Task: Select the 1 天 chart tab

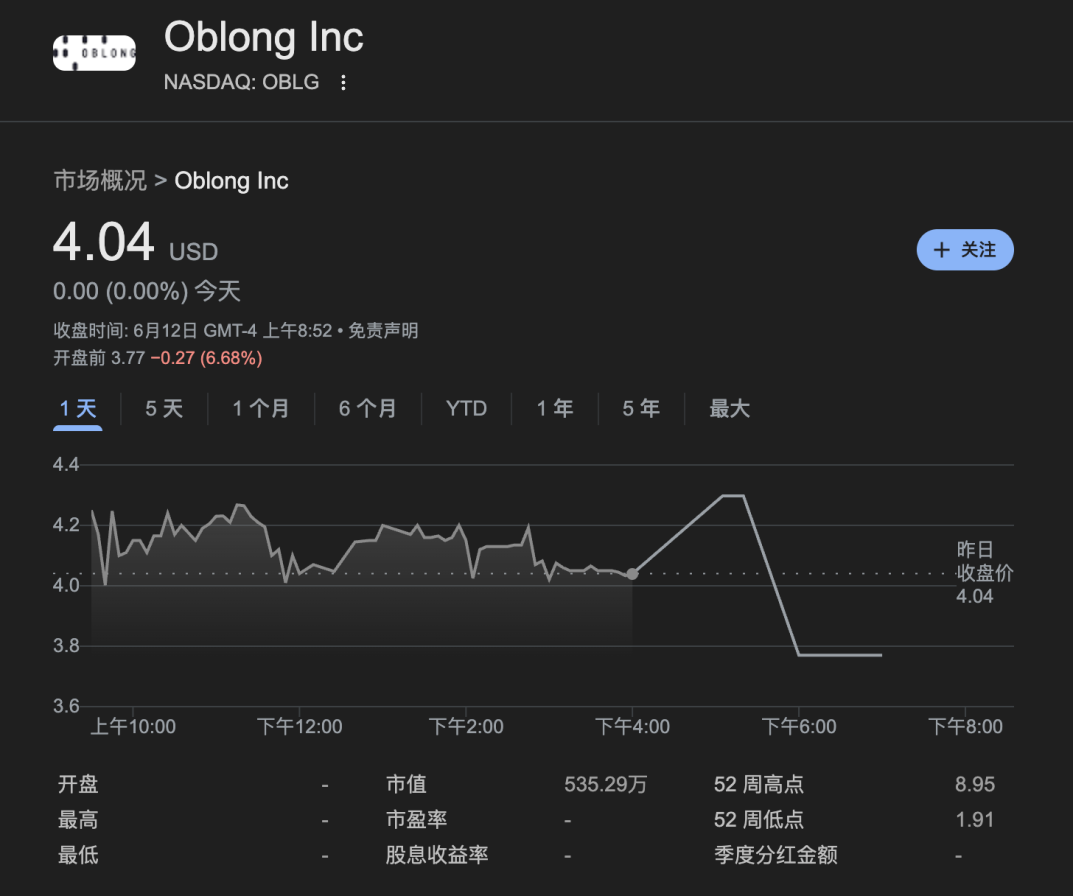Action: (78, 409)
